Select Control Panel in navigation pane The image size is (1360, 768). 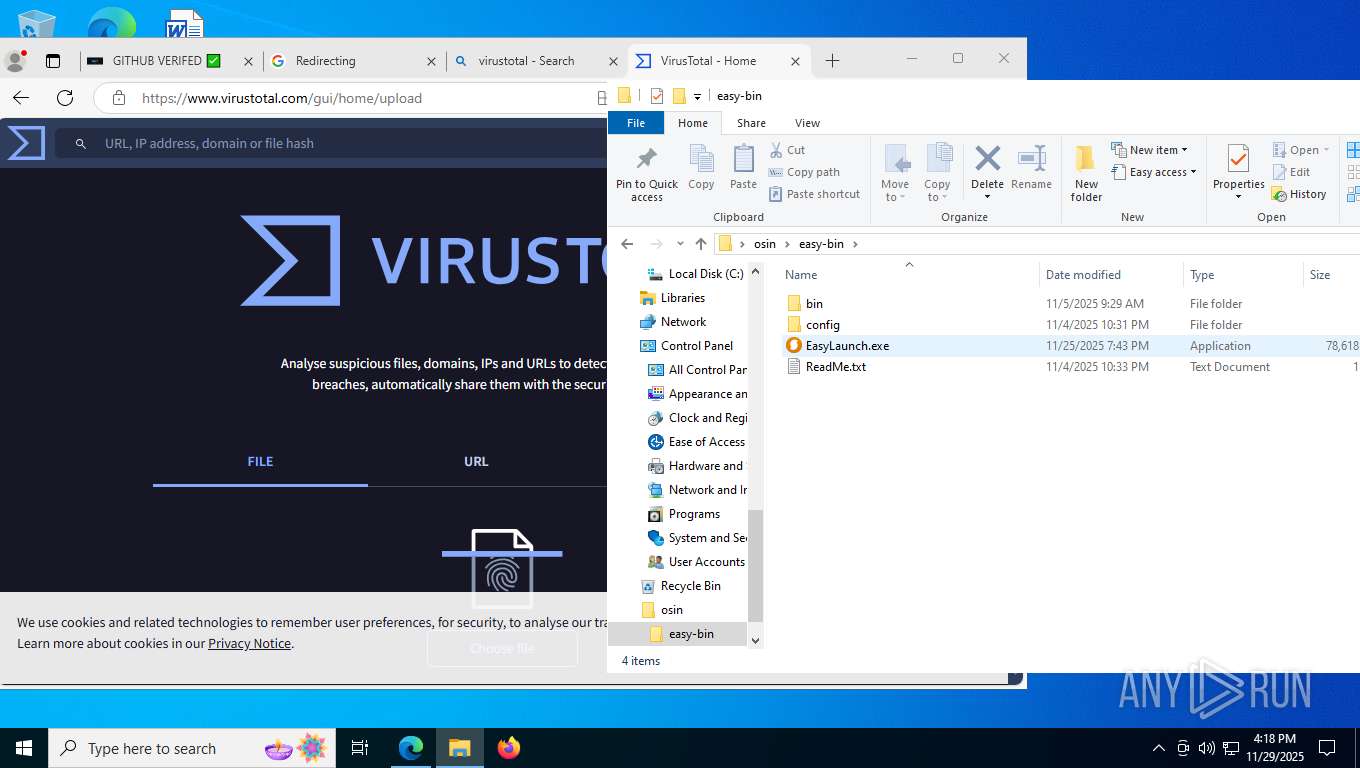tap(696, 346)
